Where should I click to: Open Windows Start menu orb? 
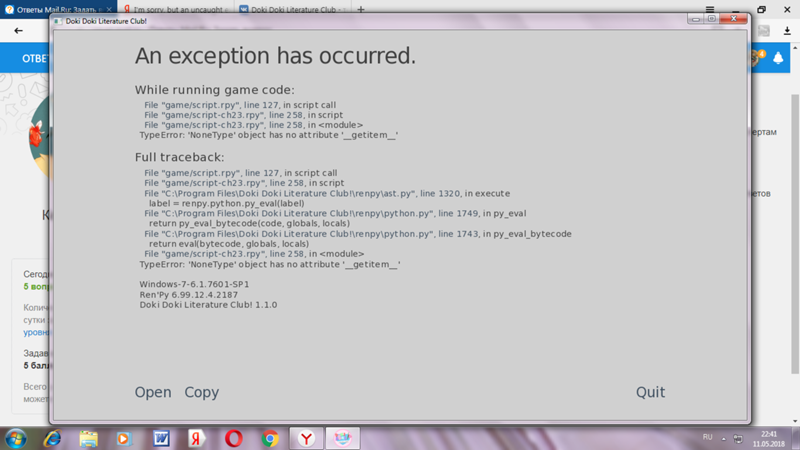click(x=16, y=439)
